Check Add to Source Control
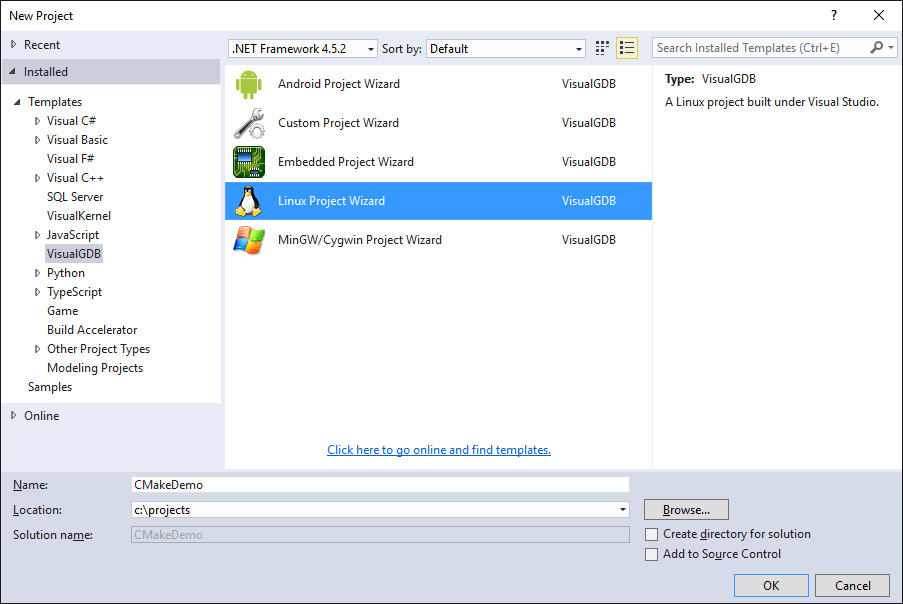The width and height of the screenshot is (903, 604). [652, 553]
